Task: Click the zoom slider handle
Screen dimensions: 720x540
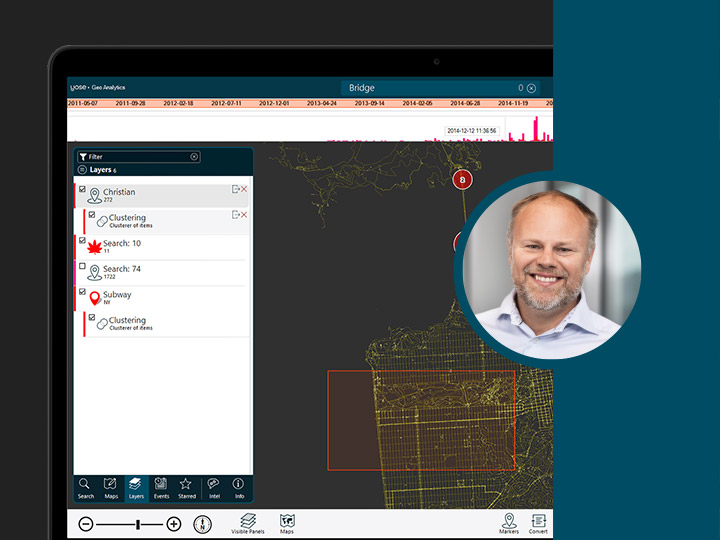Action: click(139, 524)
